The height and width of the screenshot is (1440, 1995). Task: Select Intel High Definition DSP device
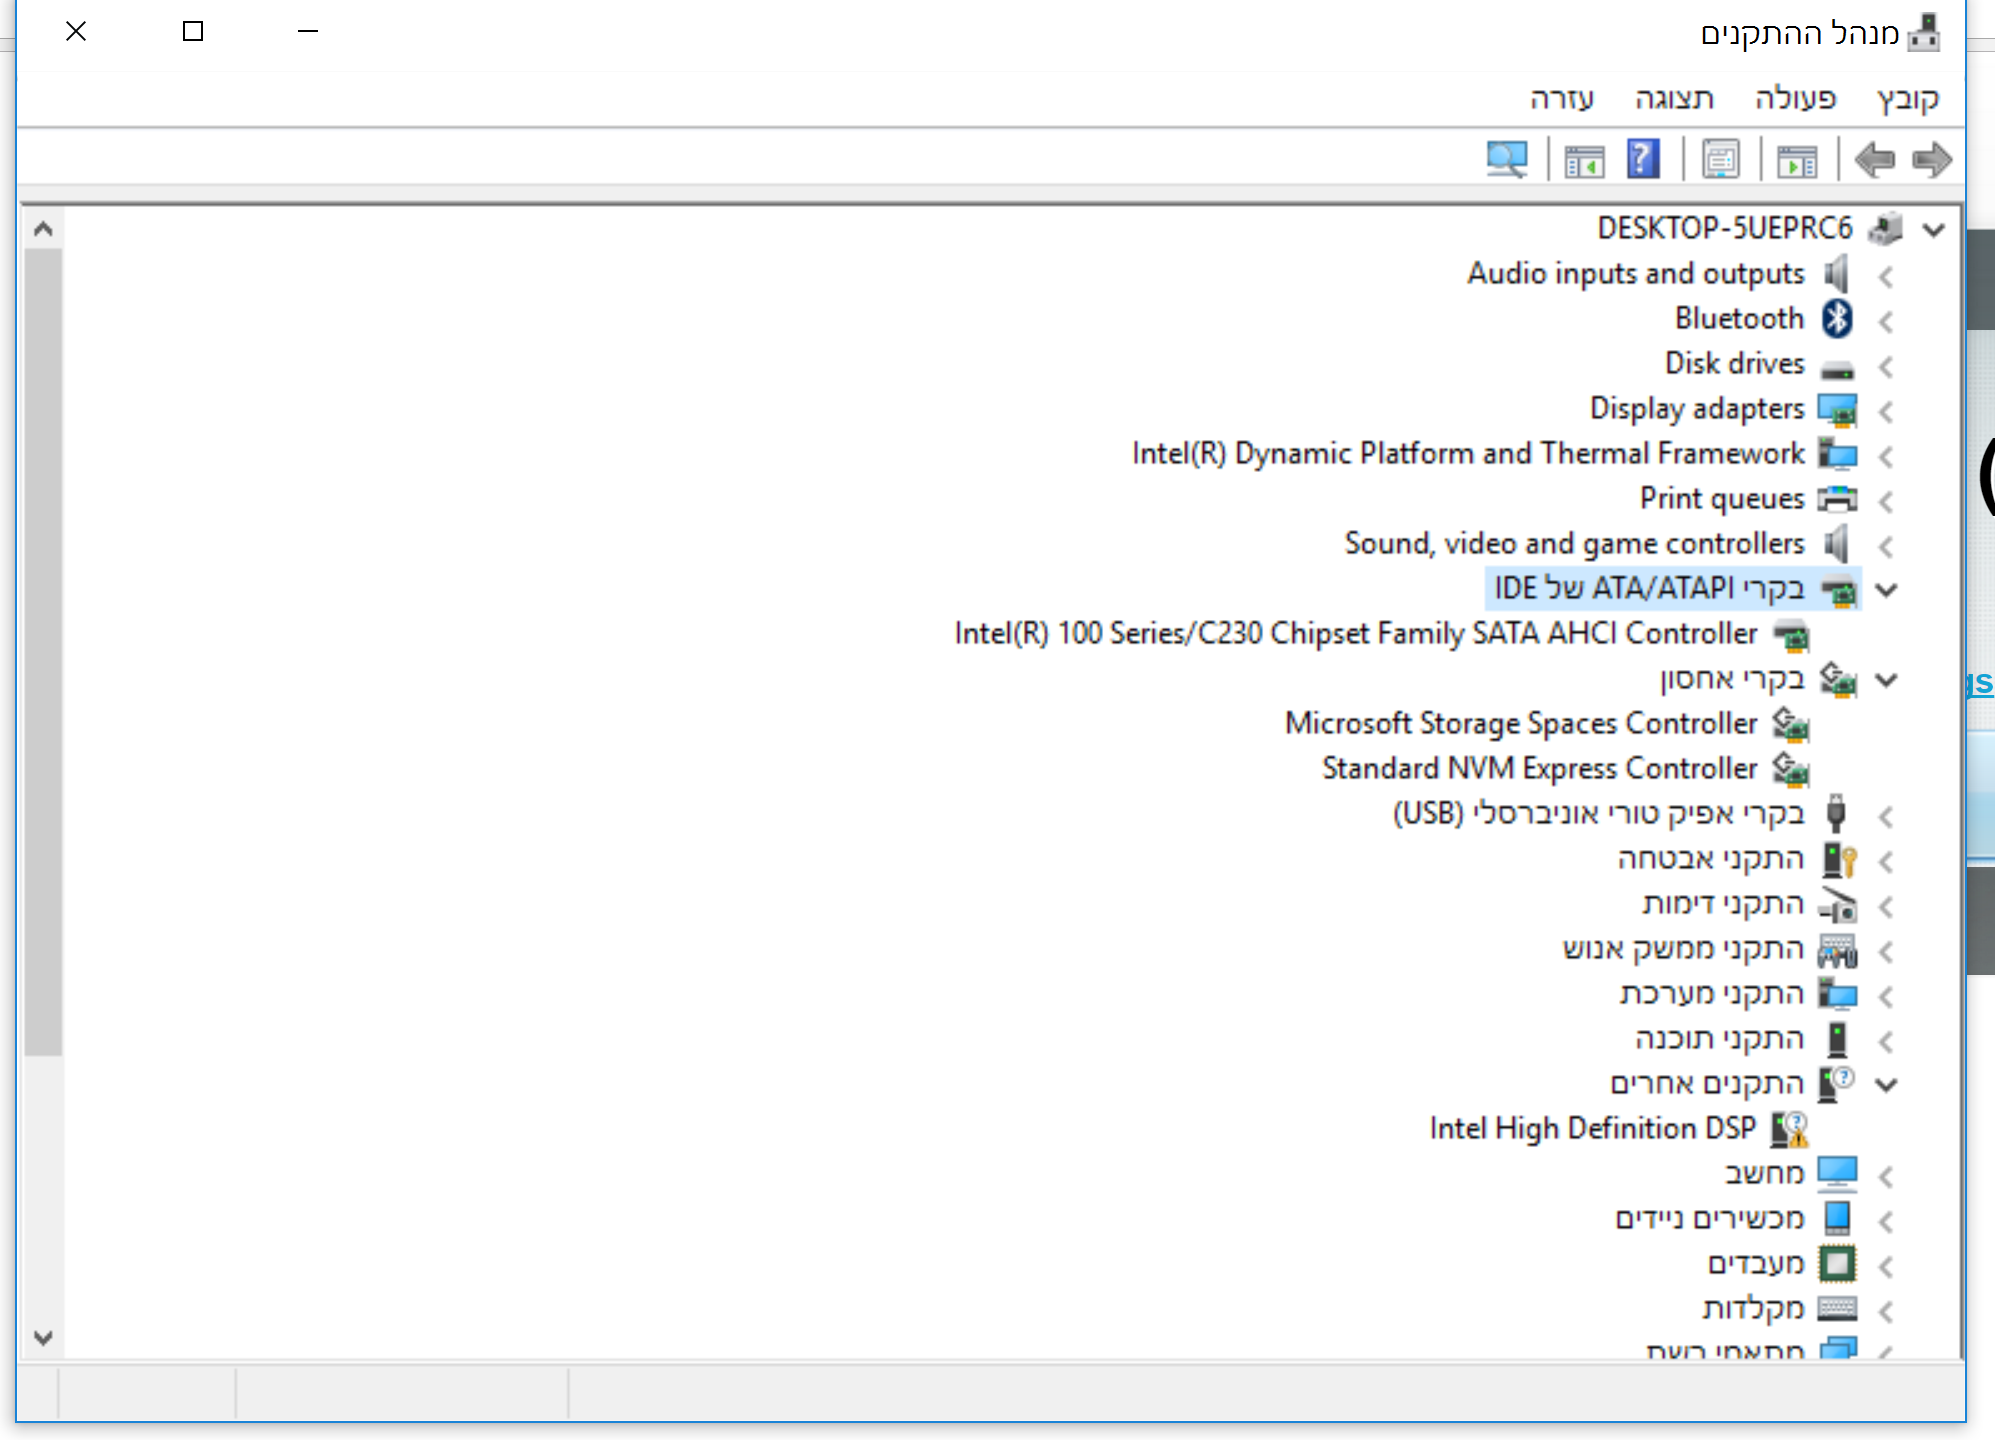1592,1128
